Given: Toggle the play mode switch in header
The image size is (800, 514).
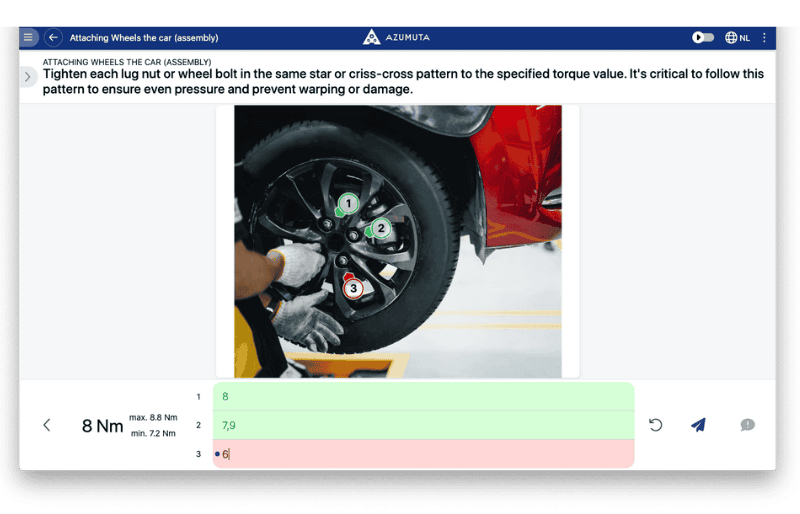Looking at the screenshot, I should click(x=703, y=37).
